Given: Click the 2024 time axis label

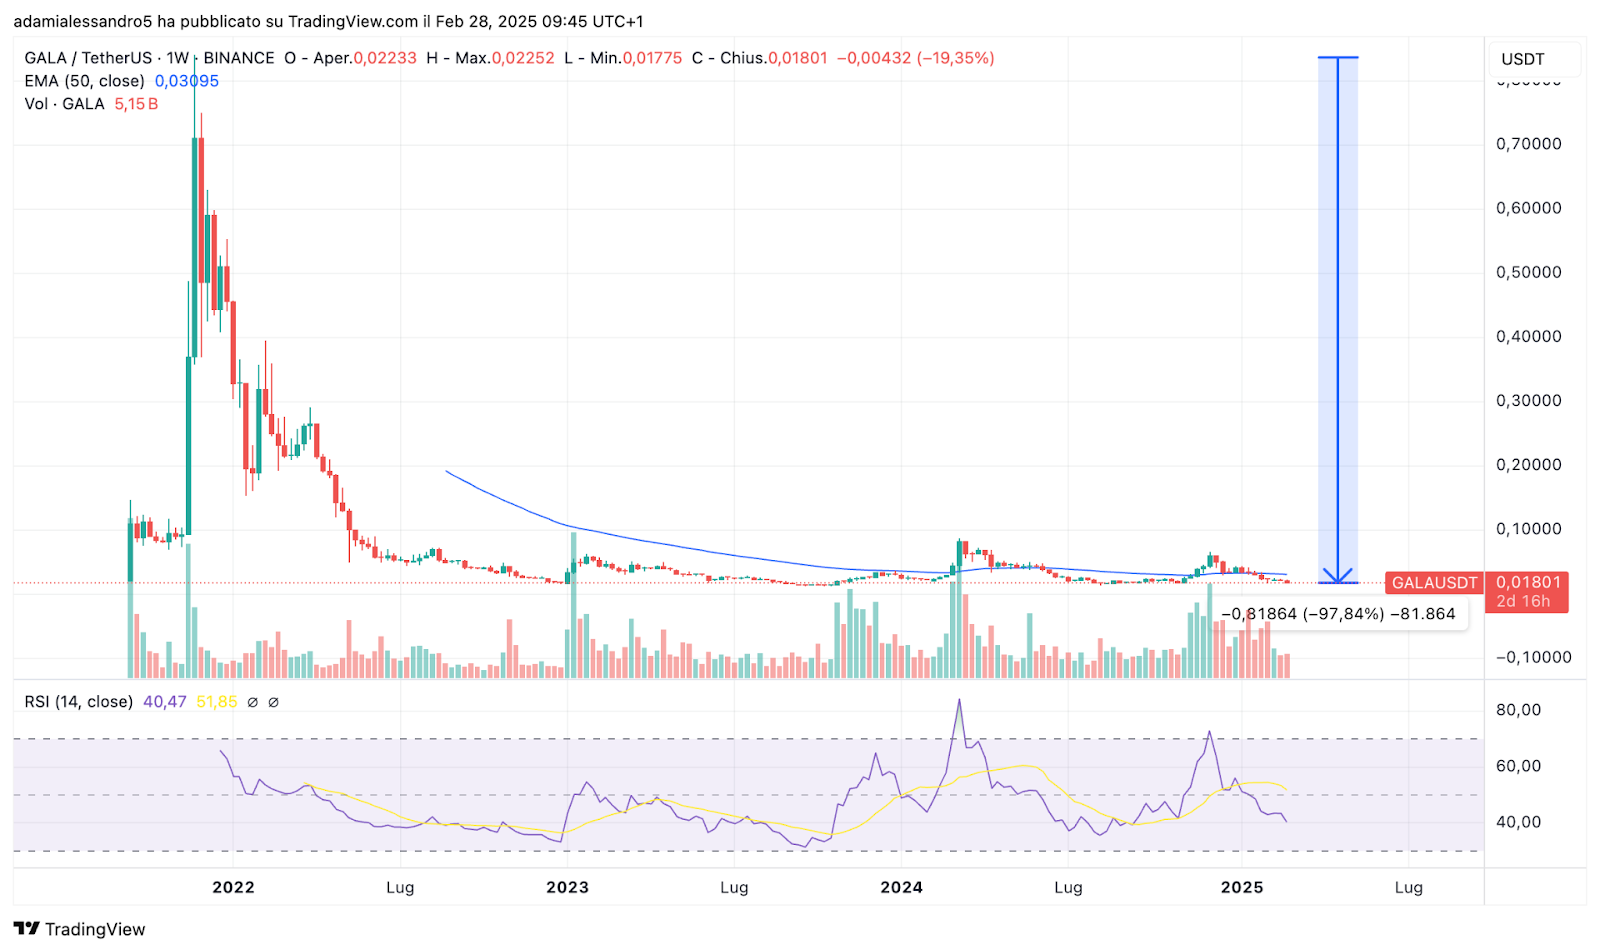Looking at the screenshot, I should pyautogui.click(x=901, y=887).
